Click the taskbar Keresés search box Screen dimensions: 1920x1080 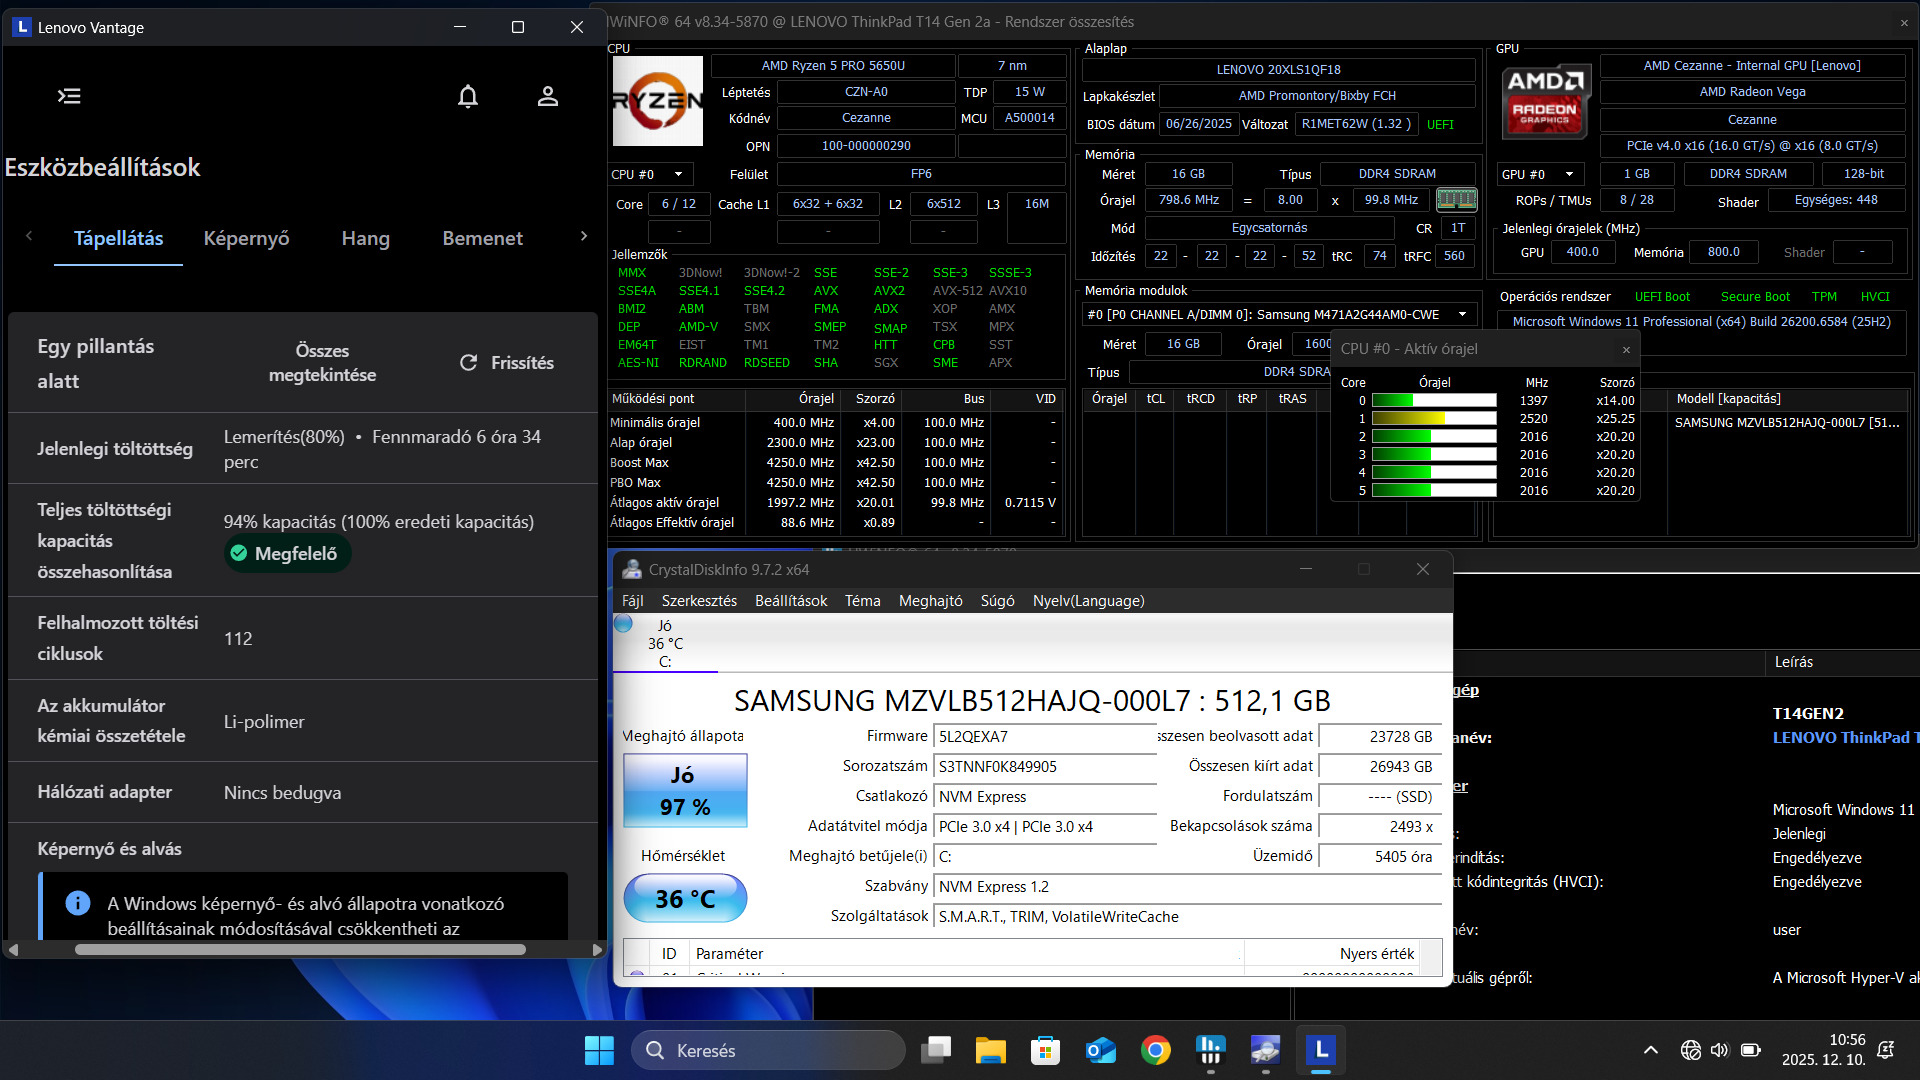pos(767,1050)
